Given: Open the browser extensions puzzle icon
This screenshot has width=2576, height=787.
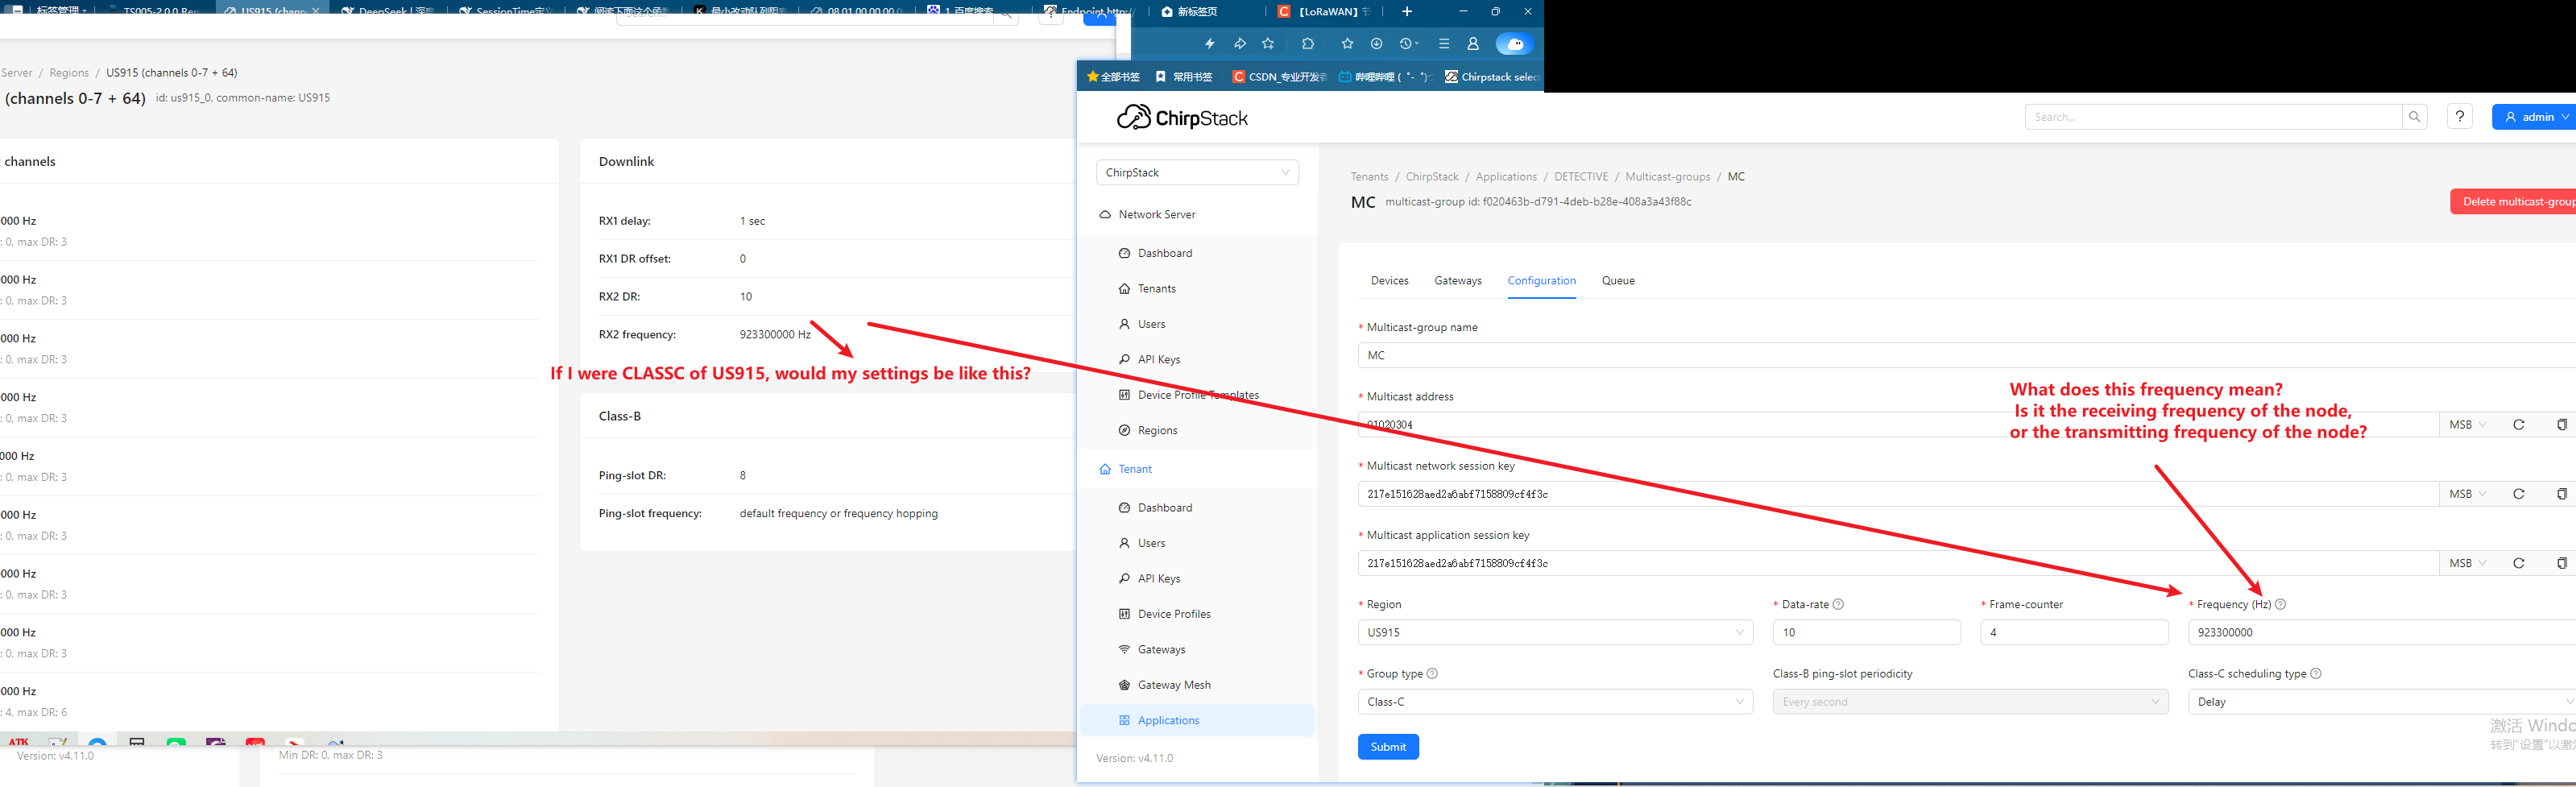Looking at the screenshot, I should [x=1307, y=44].
